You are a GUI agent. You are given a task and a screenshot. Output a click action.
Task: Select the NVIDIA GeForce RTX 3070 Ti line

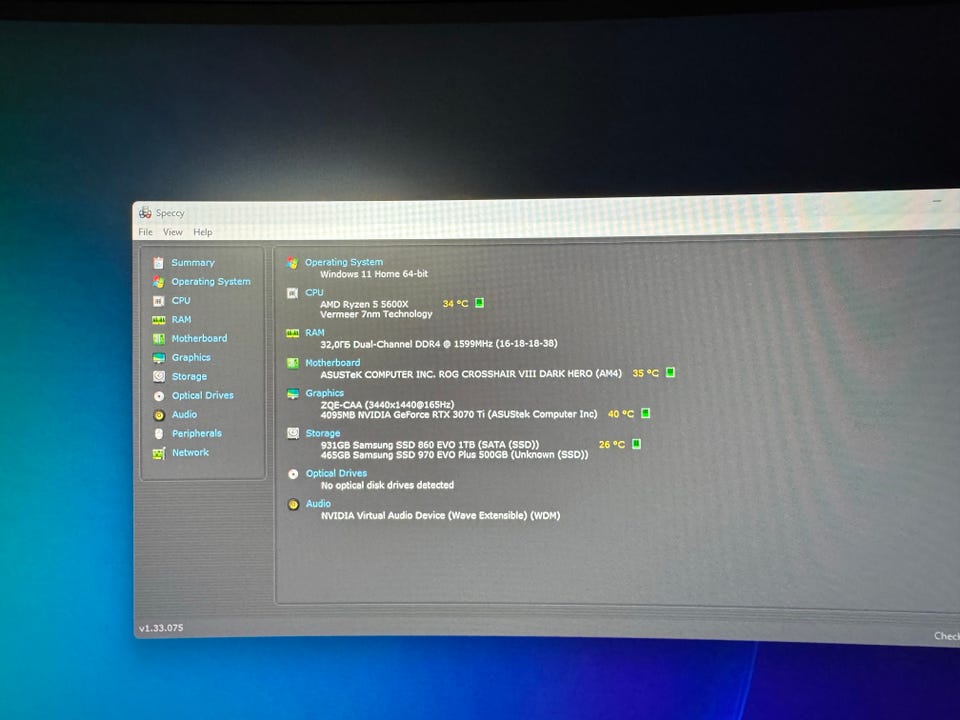coord(459,414)
